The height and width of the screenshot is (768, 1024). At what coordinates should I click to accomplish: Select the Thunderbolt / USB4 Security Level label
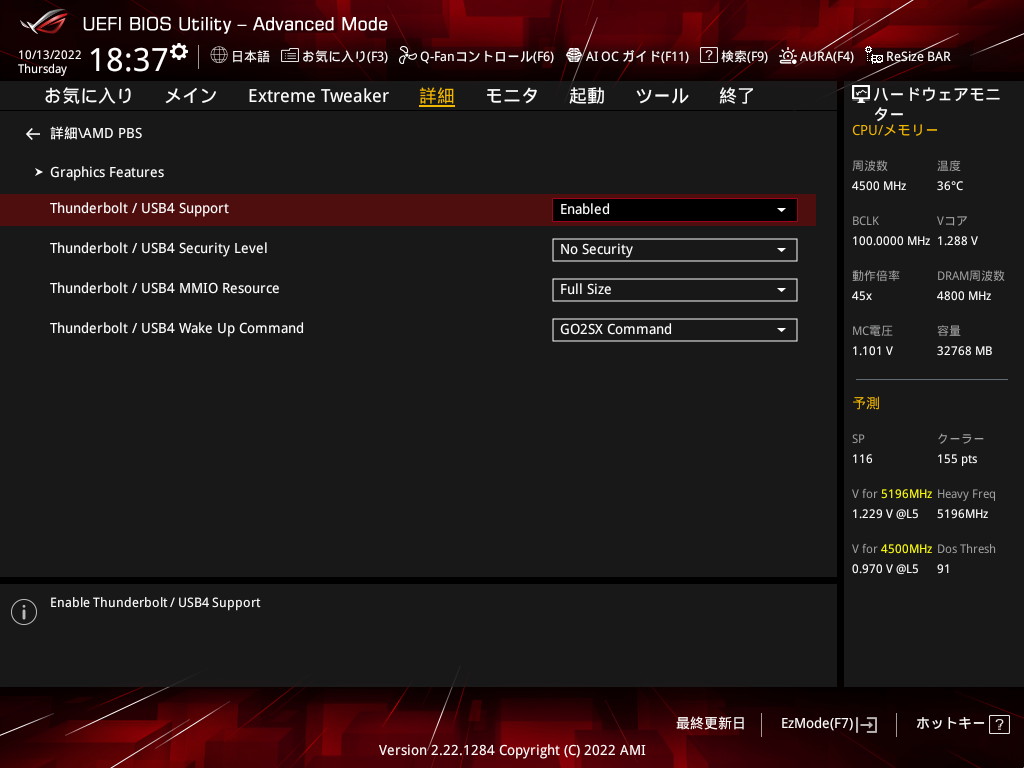(x=159, y=249)
